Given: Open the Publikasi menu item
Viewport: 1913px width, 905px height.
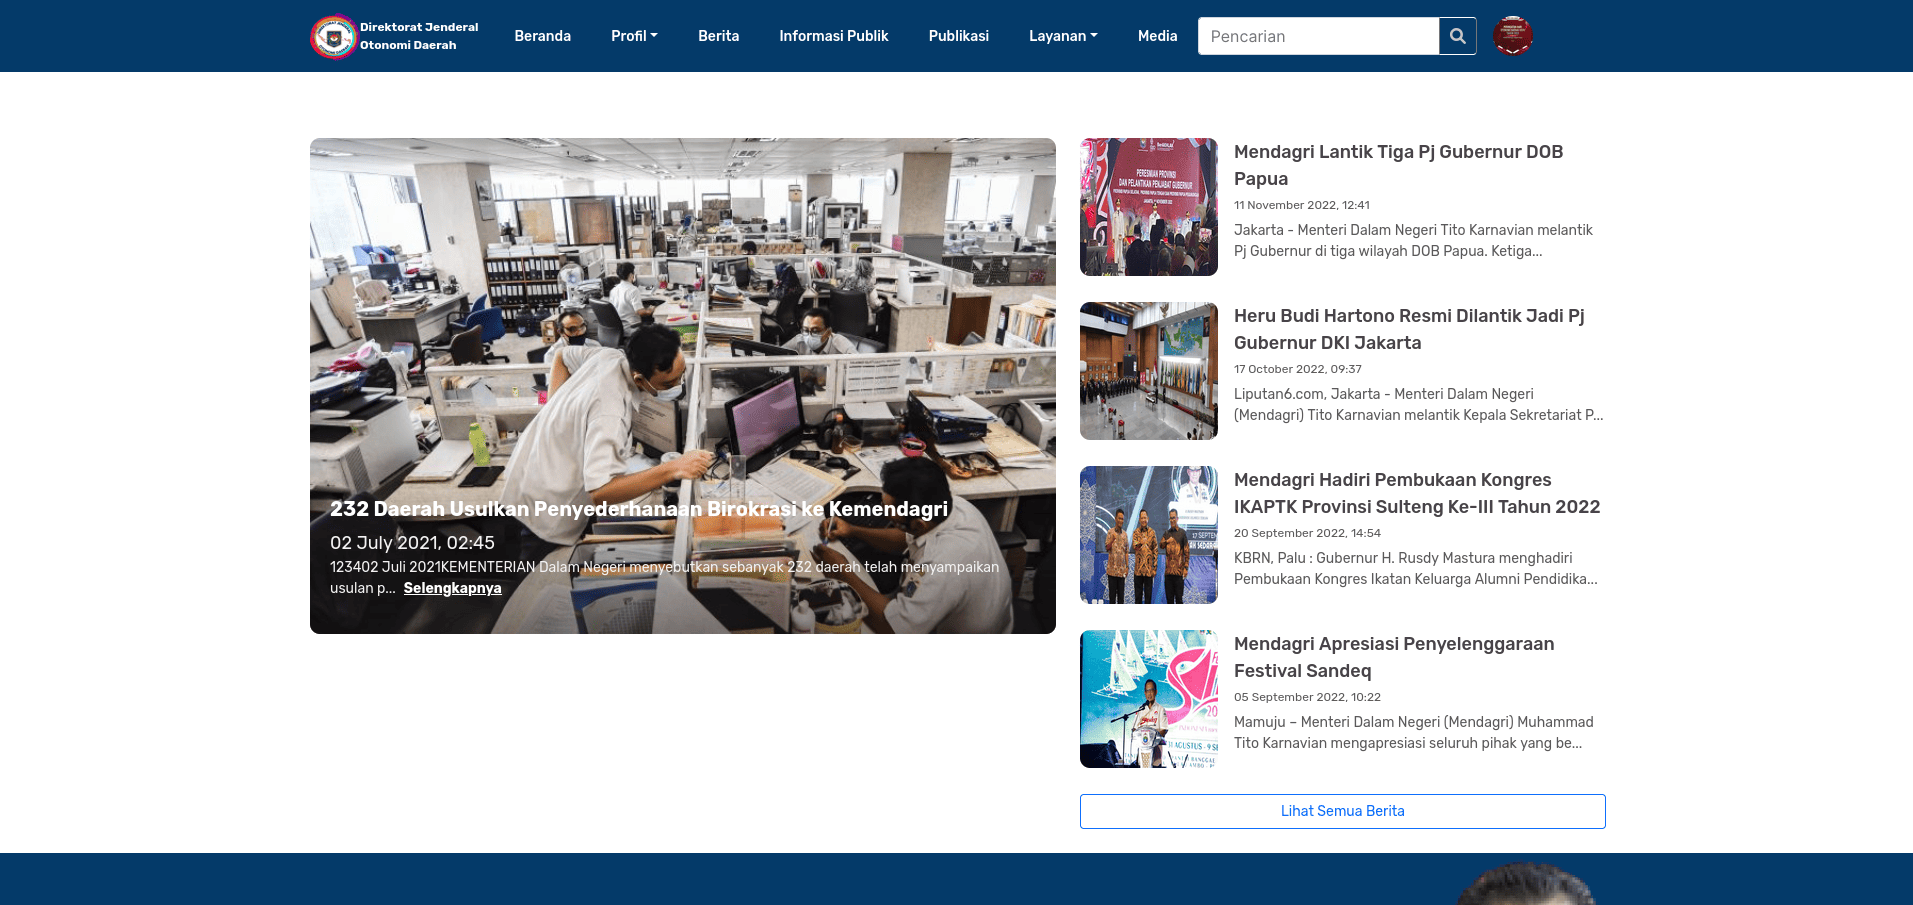Looking at the screenshot, I should 959,36.
